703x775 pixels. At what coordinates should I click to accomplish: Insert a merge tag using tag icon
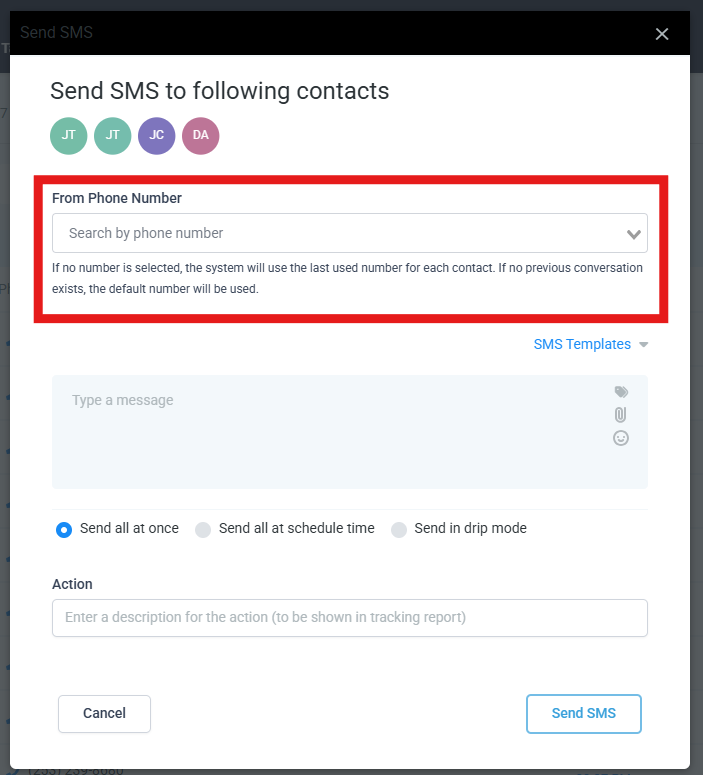point(621,392)
